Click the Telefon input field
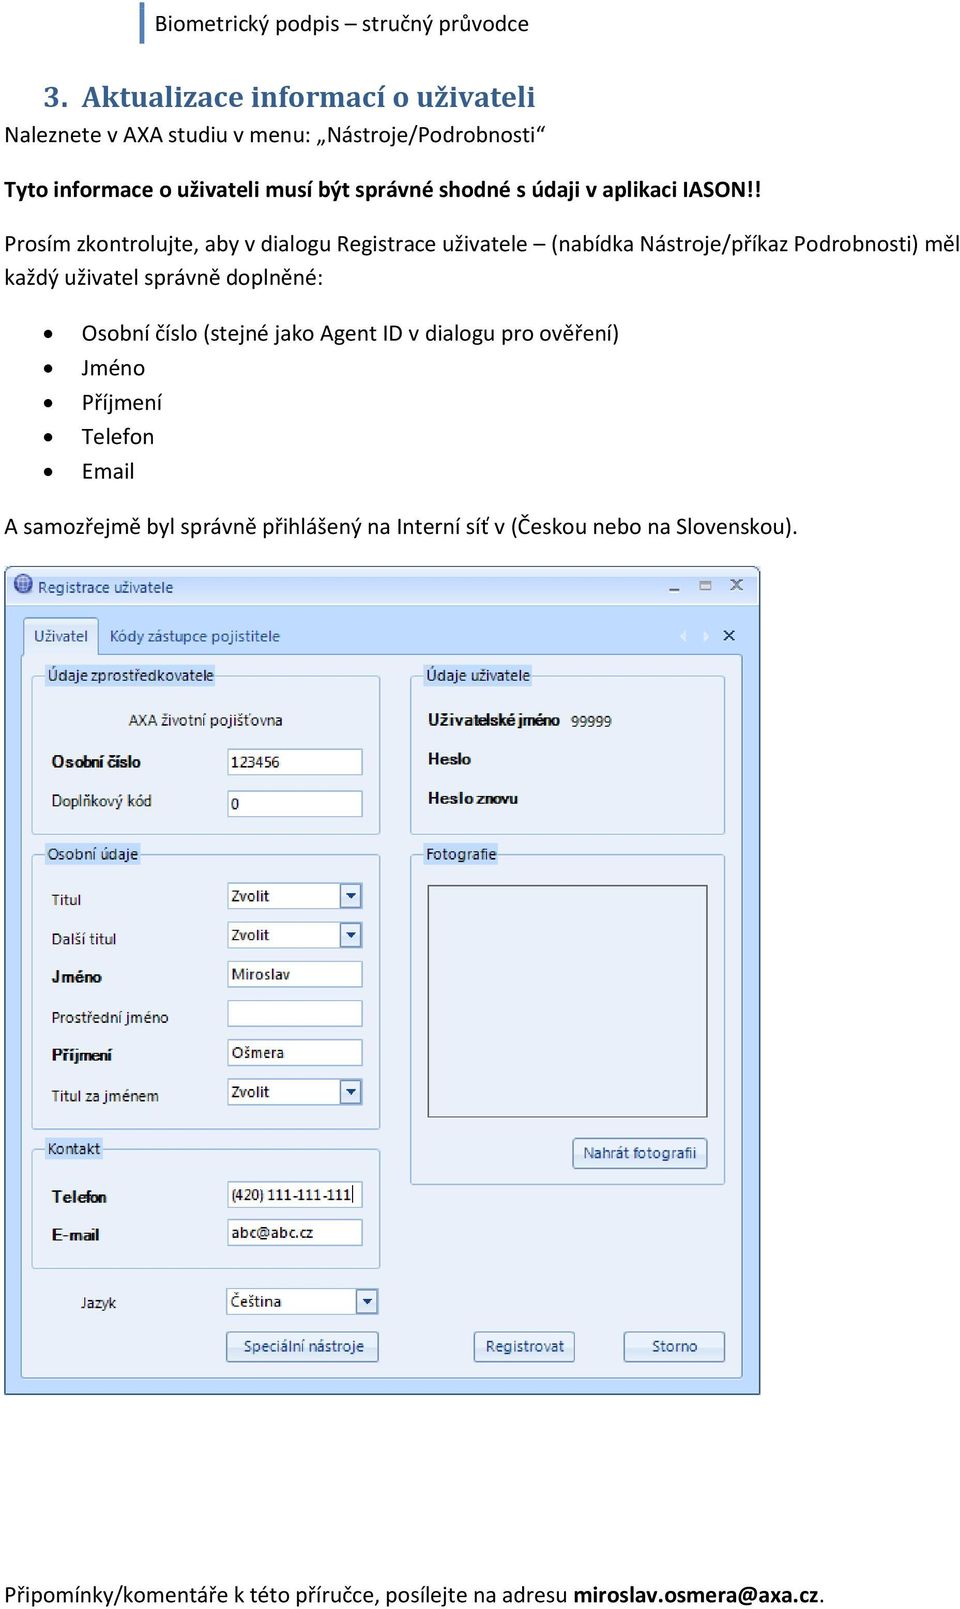Viewport: 960px width, 1609px height. pyautogui.click(x=295, y=1194)
